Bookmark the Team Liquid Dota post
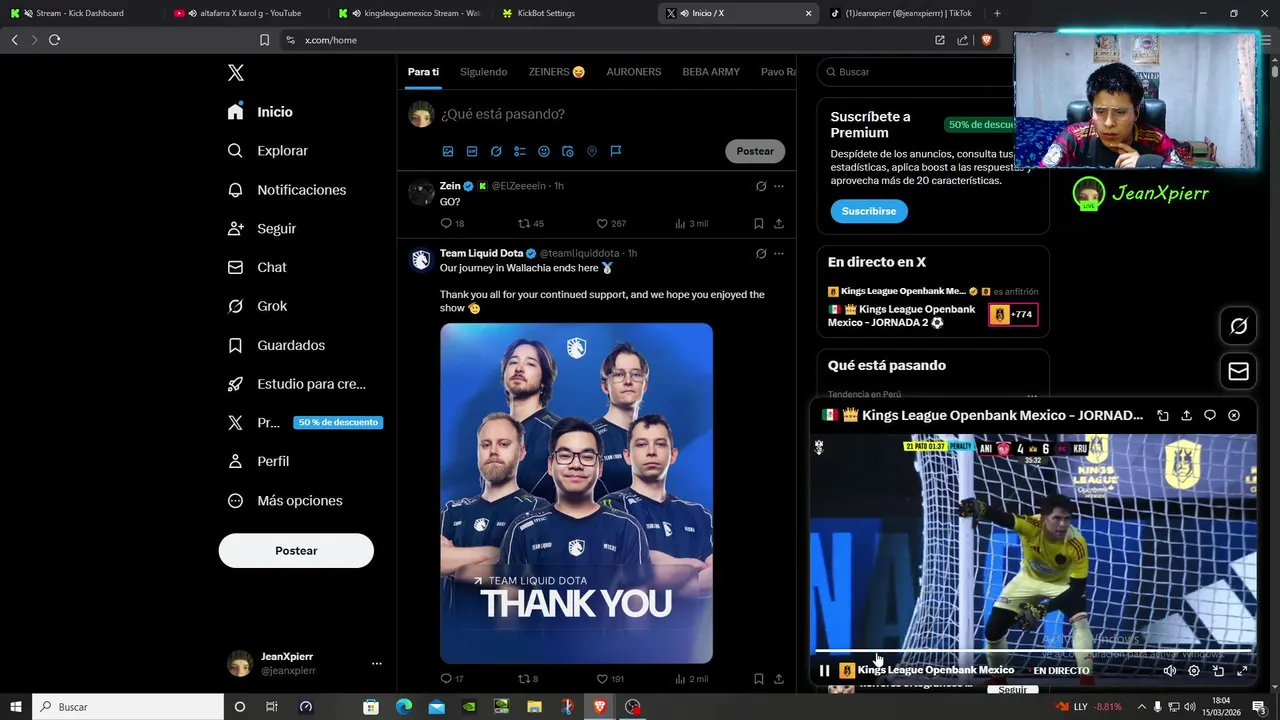 pyautogui.click(x=759, y=679)
